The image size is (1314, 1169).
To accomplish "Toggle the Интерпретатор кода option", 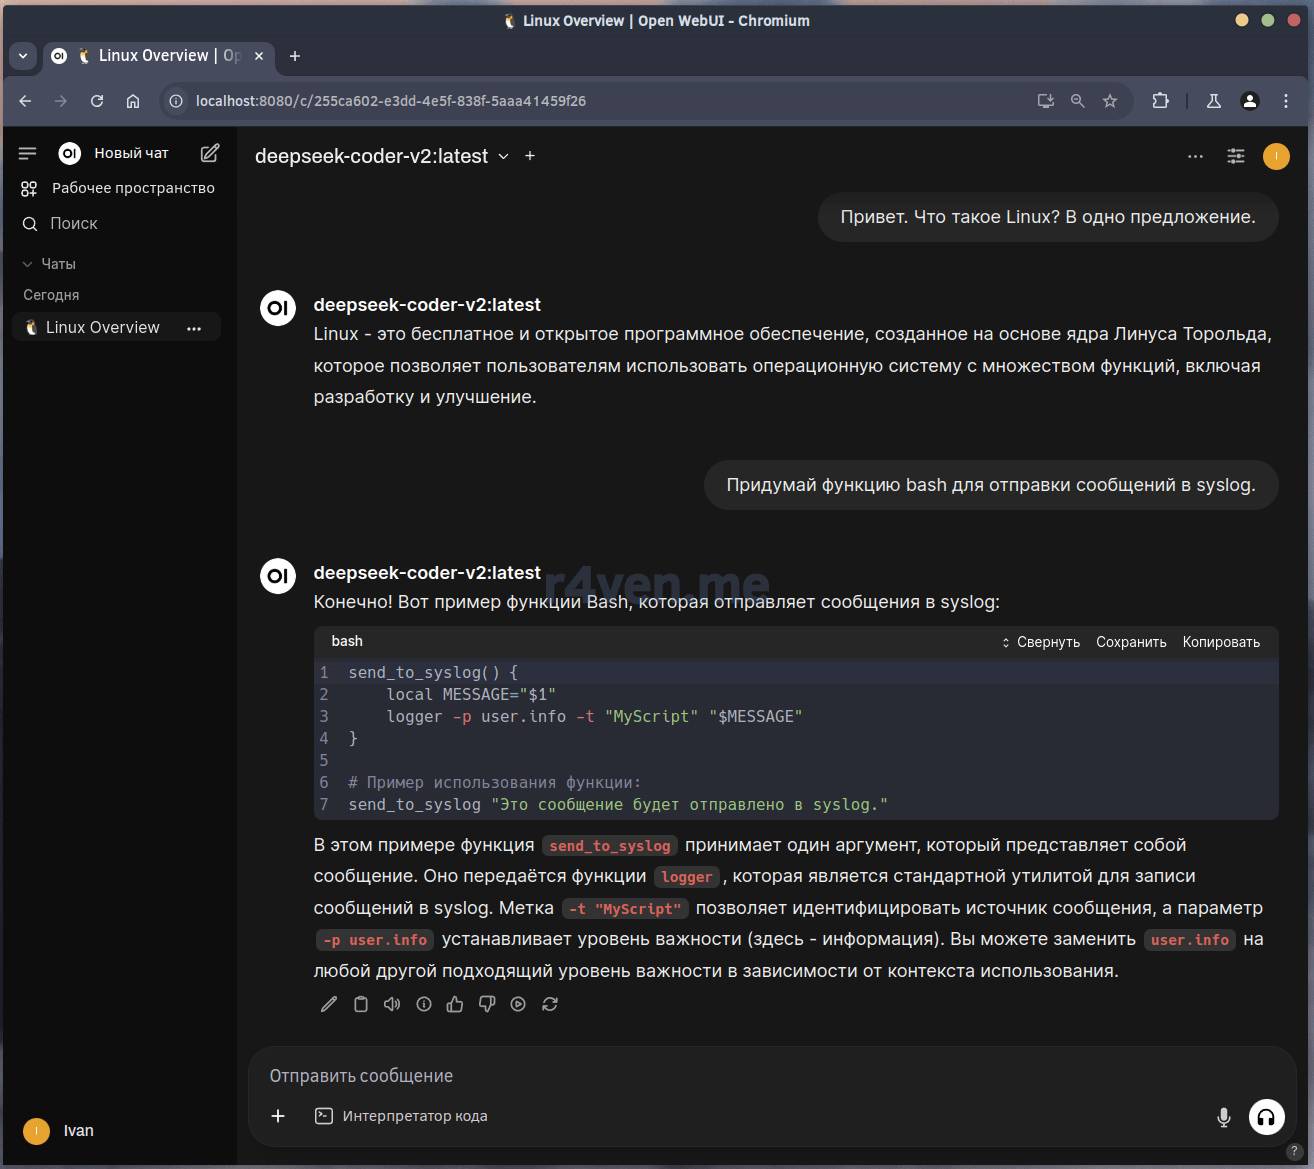I will pos(401,1116).
